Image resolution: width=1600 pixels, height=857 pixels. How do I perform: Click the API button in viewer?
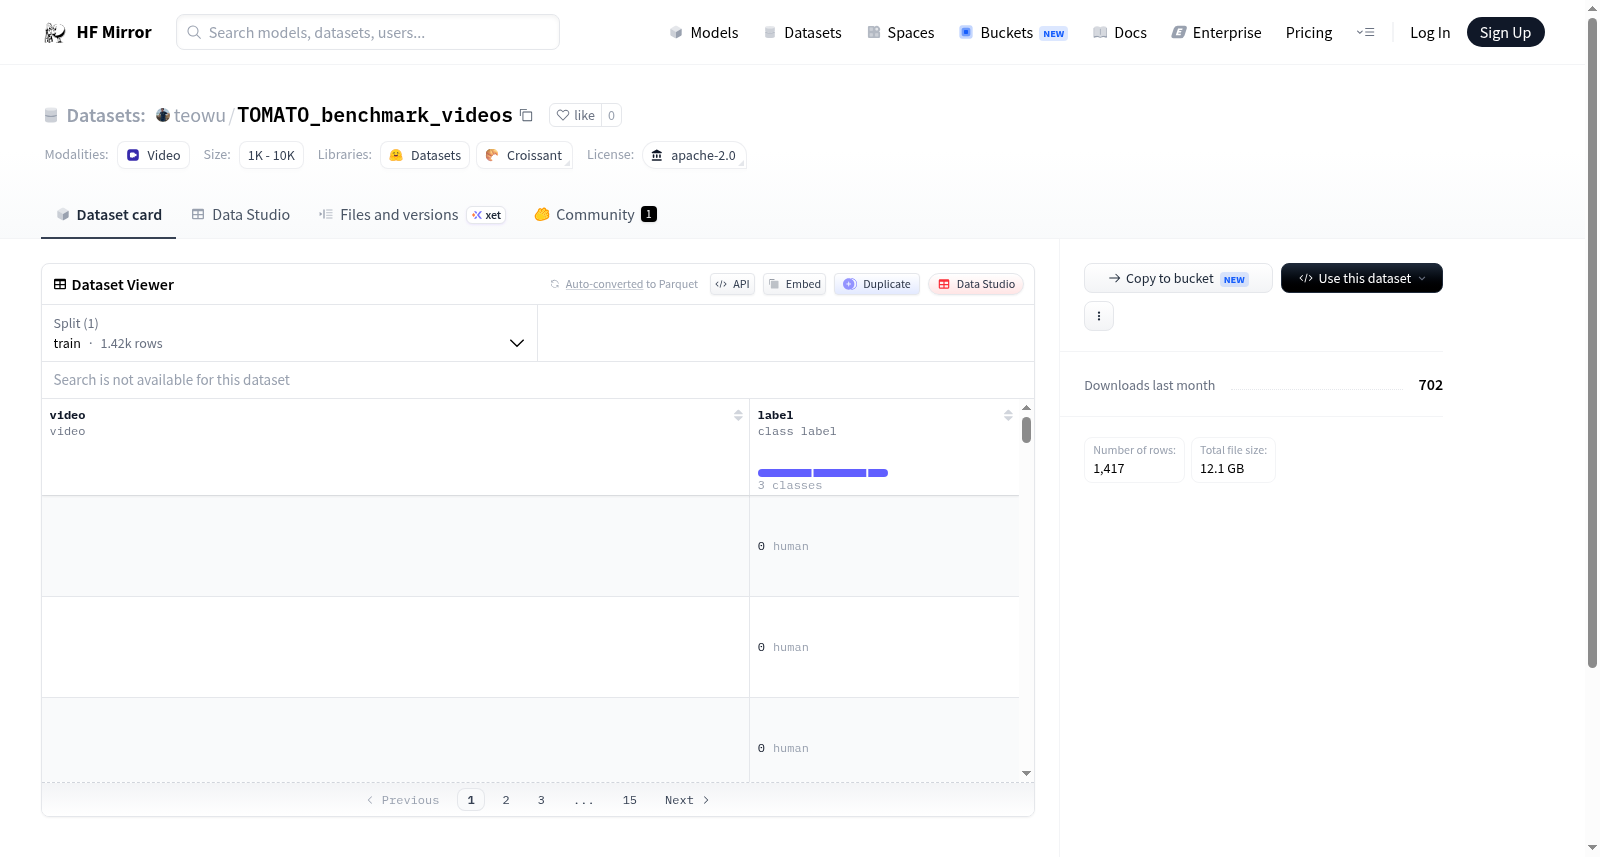732,284
